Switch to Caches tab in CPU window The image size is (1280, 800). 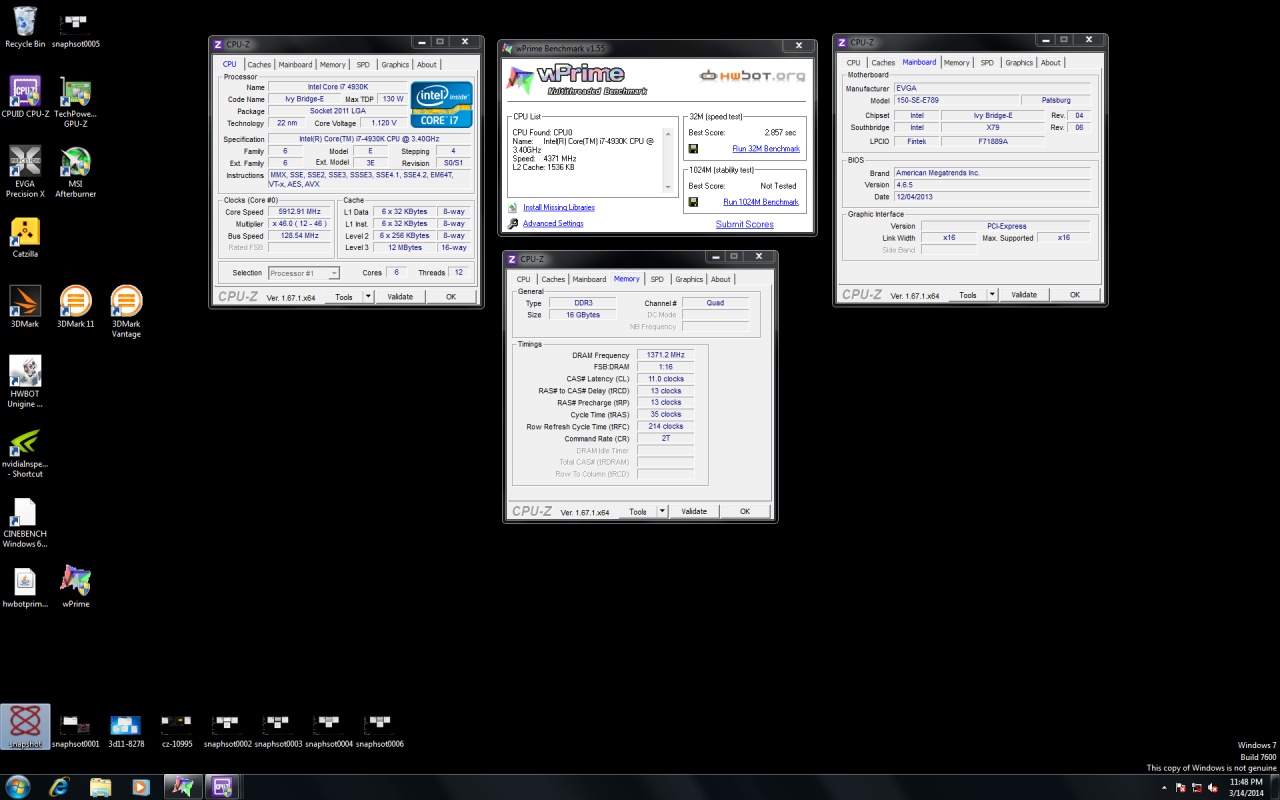[259, 65]
